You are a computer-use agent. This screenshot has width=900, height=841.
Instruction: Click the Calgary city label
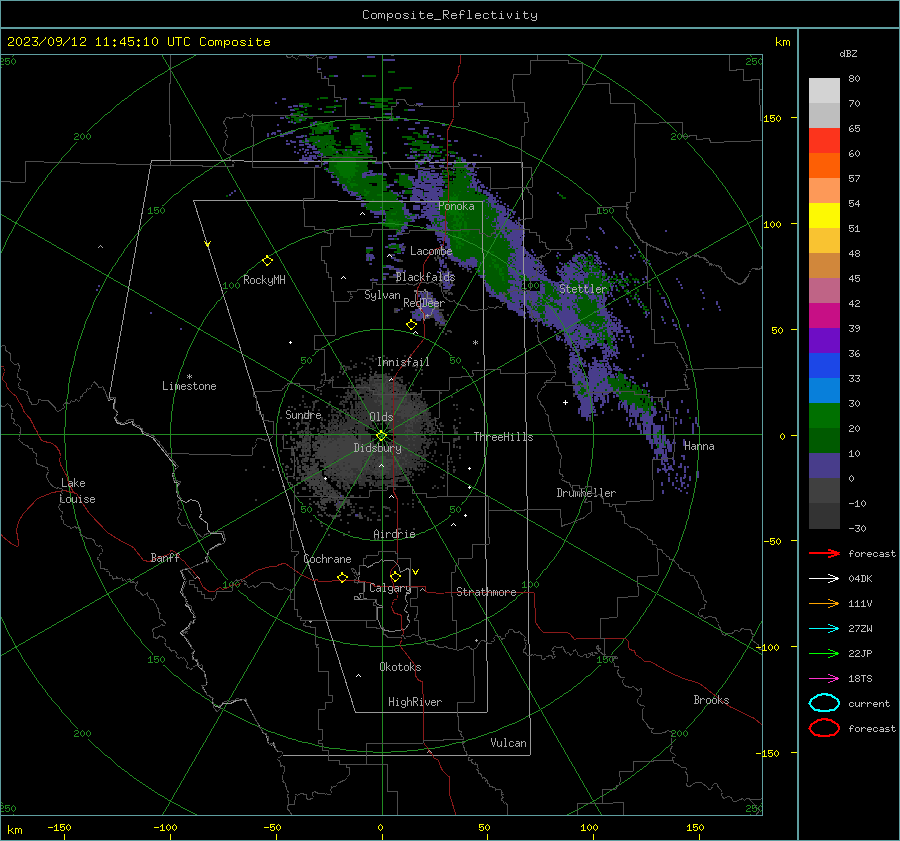(390, 588)
